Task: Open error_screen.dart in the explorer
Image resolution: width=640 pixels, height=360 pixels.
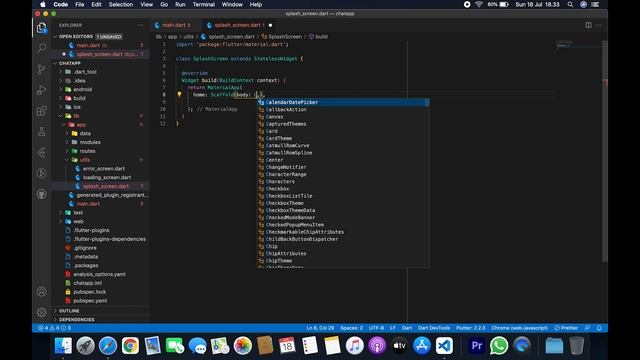Action: tap(104, 169)
